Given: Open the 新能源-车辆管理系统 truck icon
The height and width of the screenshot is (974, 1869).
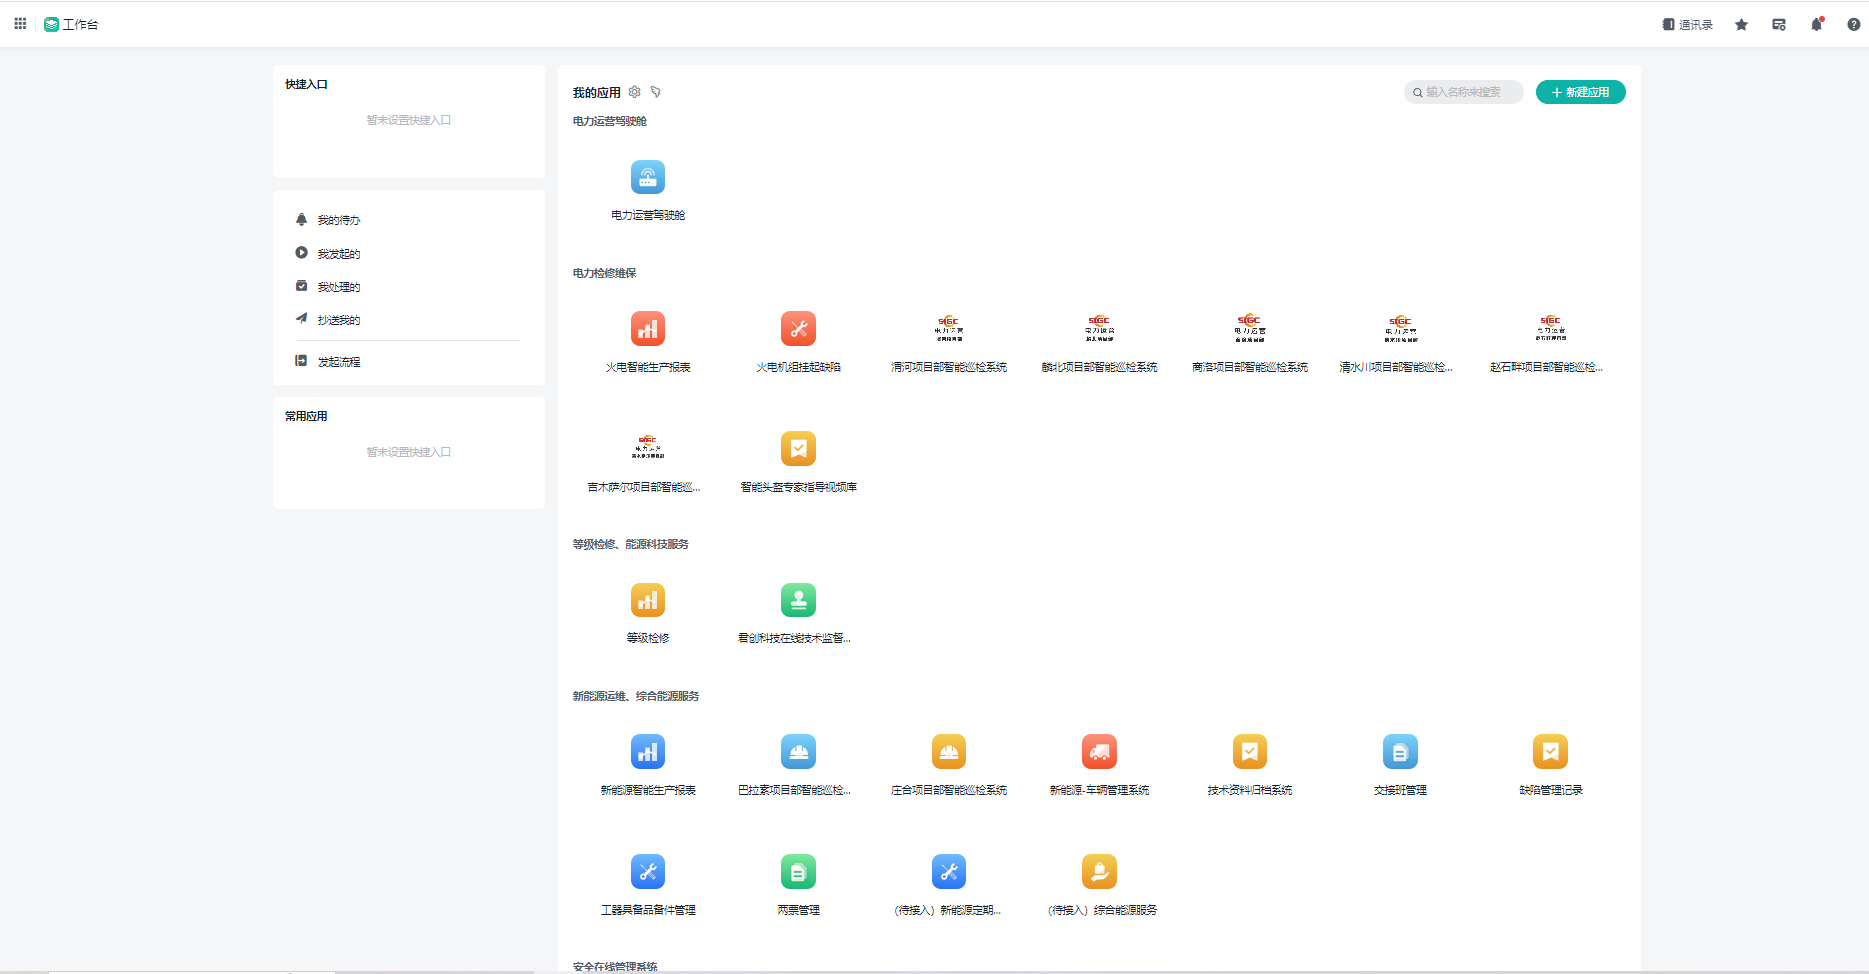Looking at the screenshot, I should pos(1099,752).
